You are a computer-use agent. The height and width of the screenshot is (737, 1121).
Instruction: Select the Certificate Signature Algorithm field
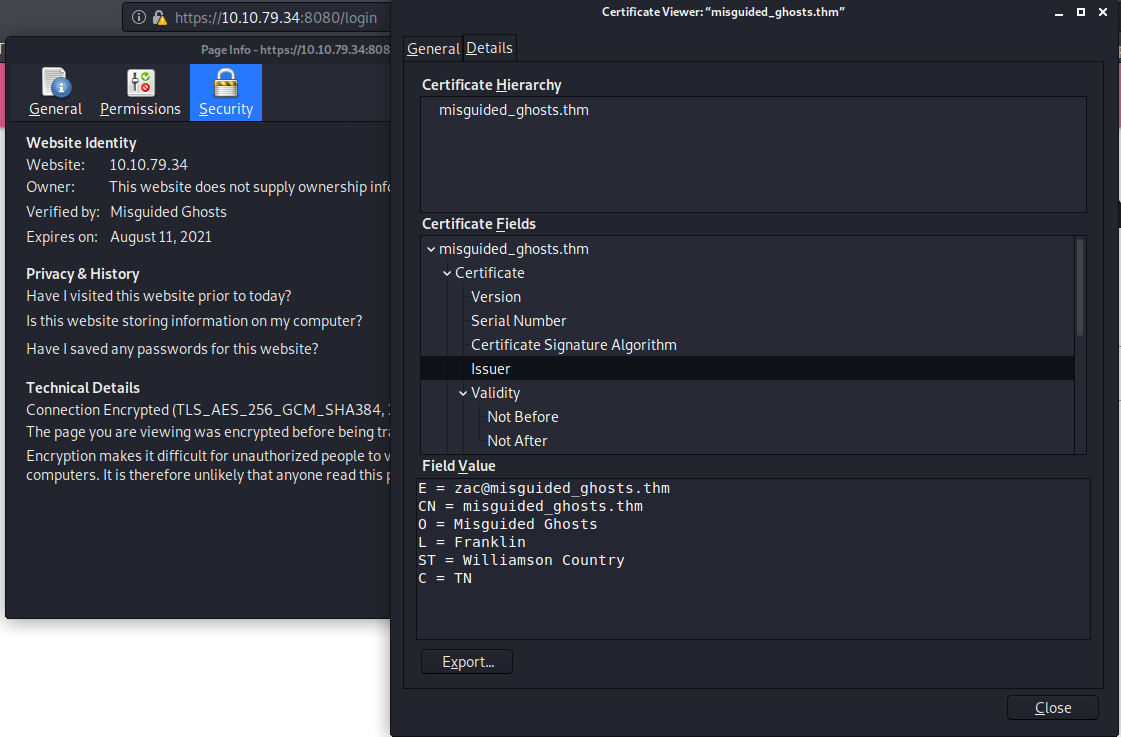pos(573,345)
